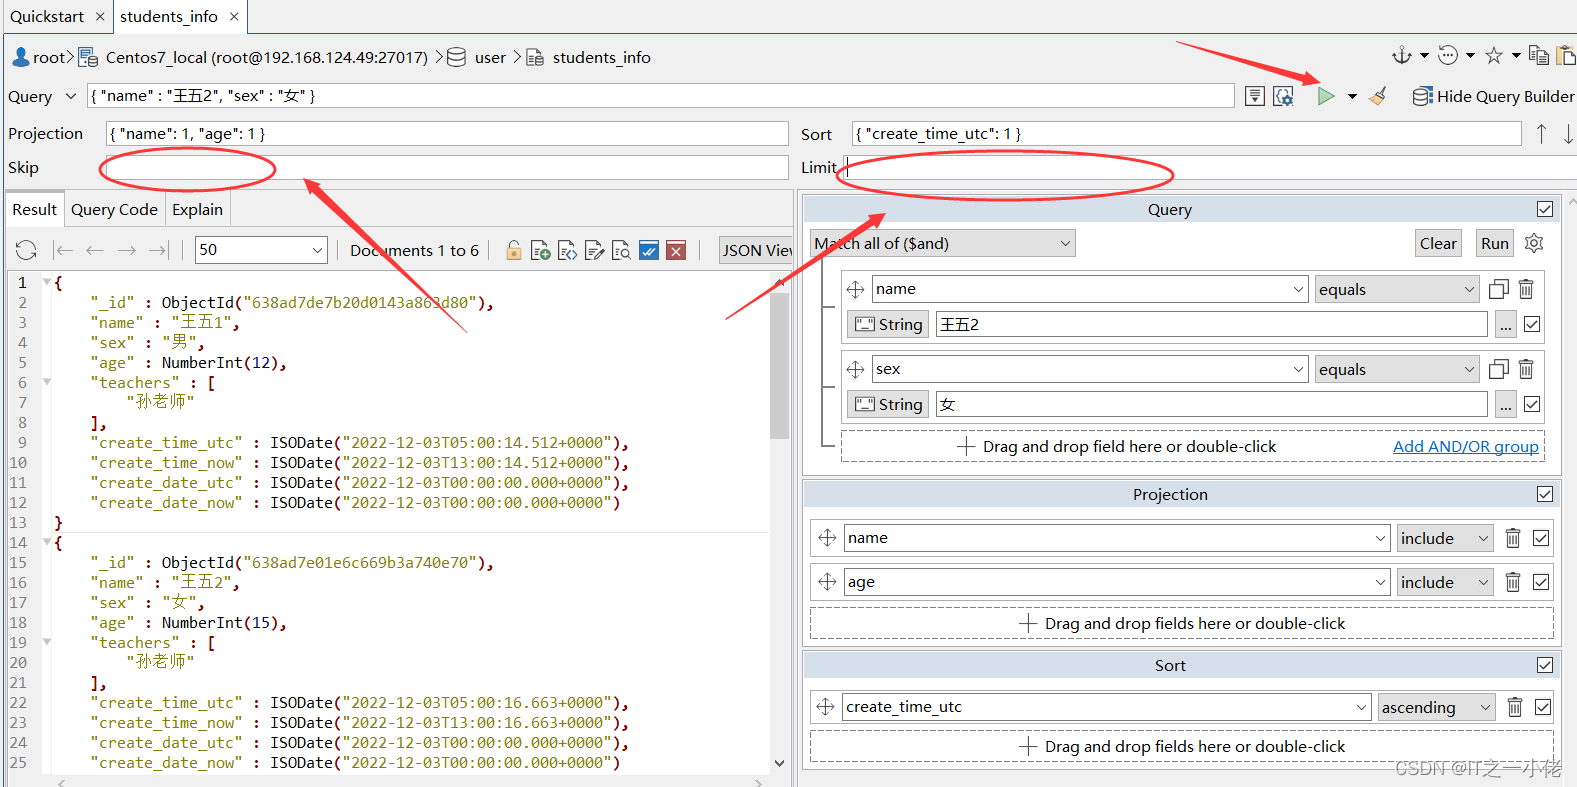Refresh the result with circular arrows icon
This screenshot has width=1577, height=787.
click(27, 250)
